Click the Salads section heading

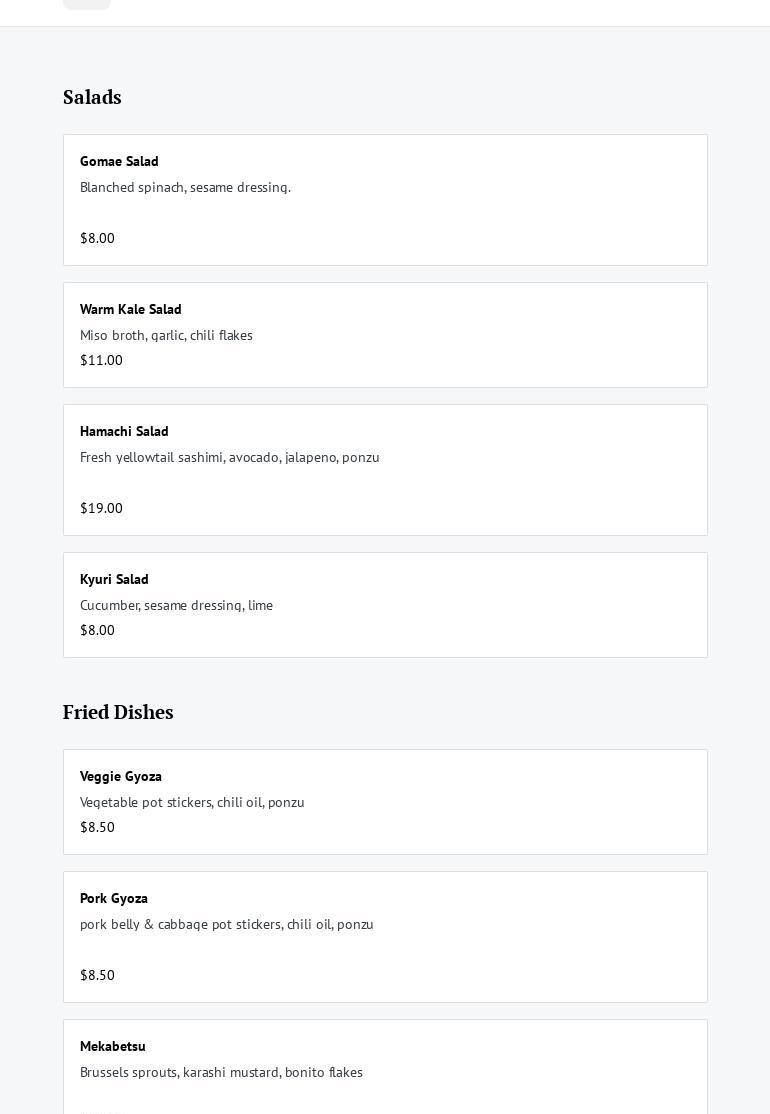coord(92,97)
